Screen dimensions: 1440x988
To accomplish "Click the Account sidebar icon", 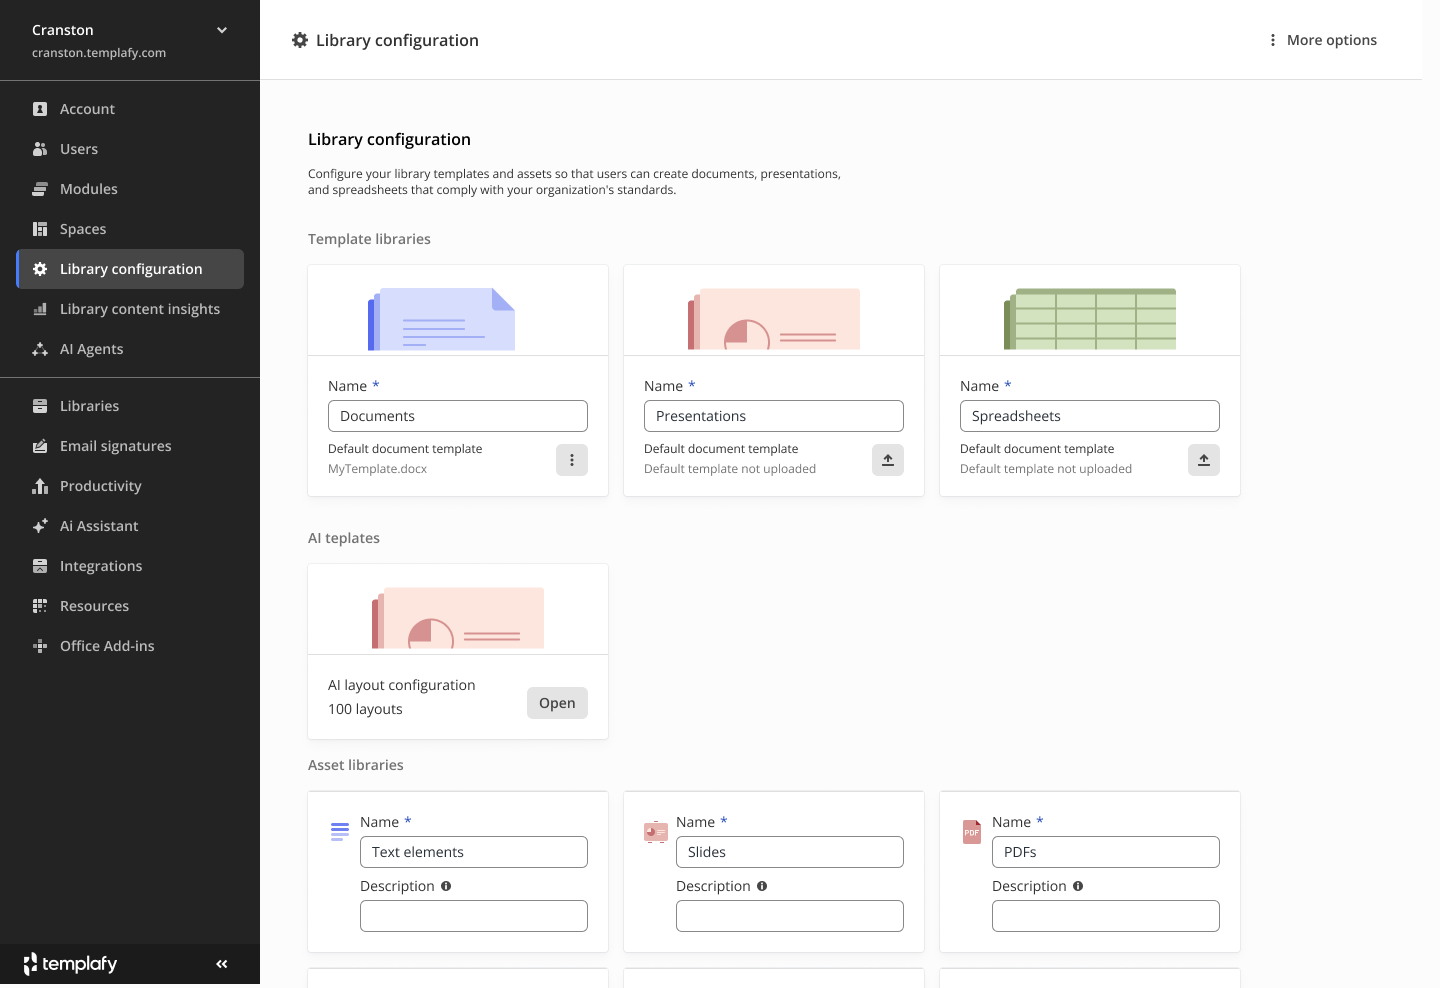I will [x=40, y=109].
